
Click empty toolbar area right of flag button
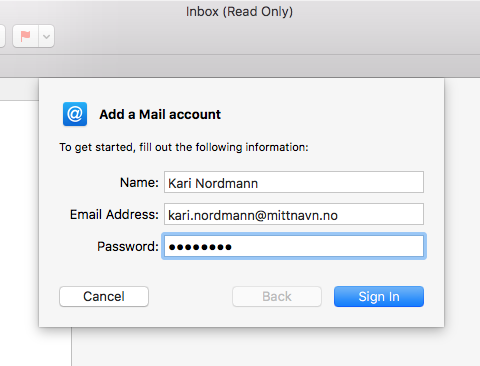pos(267,36)
